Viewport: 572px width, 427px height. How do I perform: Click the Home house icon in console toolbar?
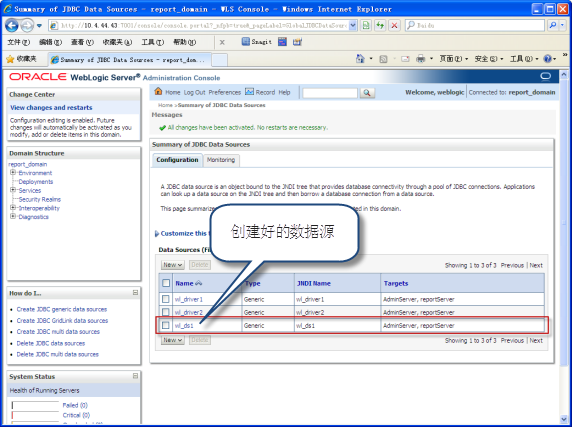pyautogui.click(x=158, y=91)
